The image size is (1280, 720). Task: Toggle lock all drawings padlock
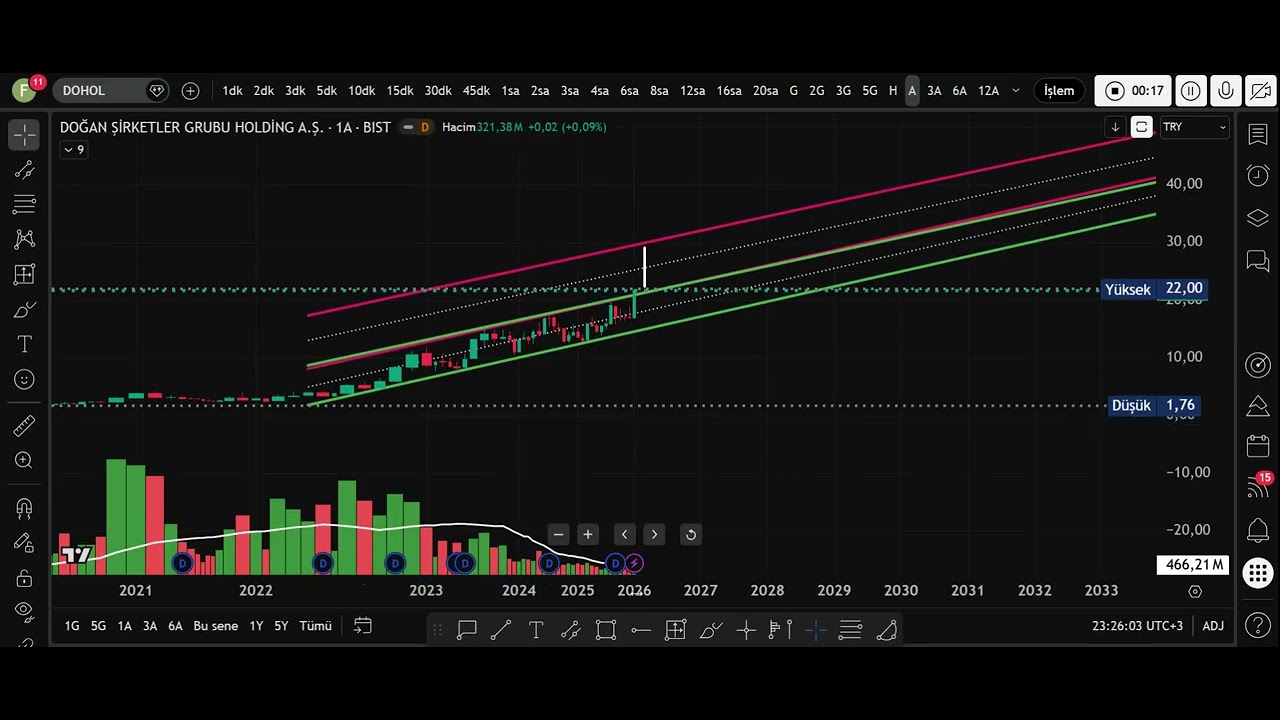point(24,578)
